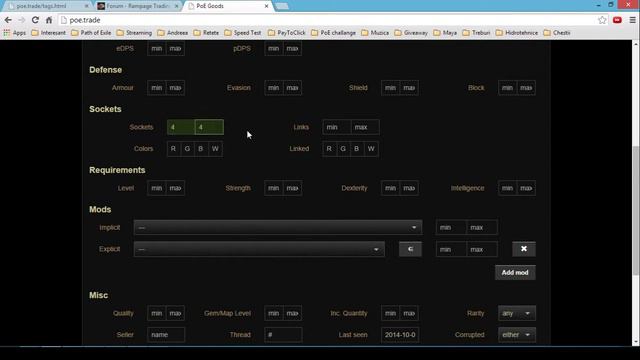This screenshot has height=360, width=640.
Task: Click the Implicit mod min value field
Action: [x=451, y=227]
